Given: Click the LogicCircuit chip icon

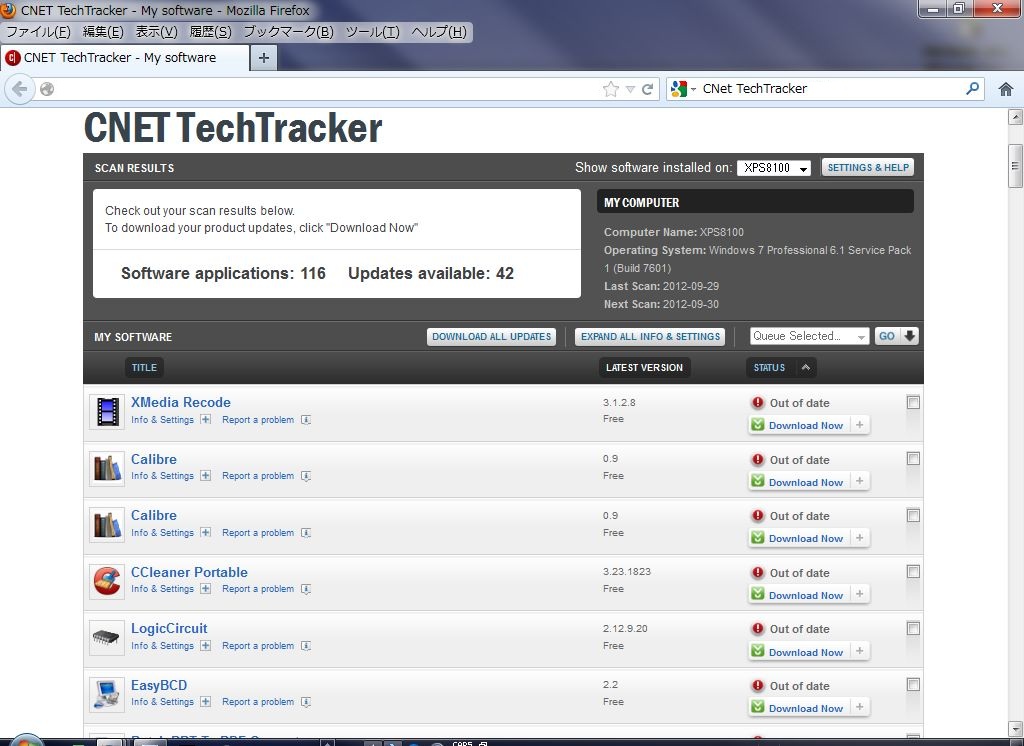Looking at the screenshot, I should point(107,638).
